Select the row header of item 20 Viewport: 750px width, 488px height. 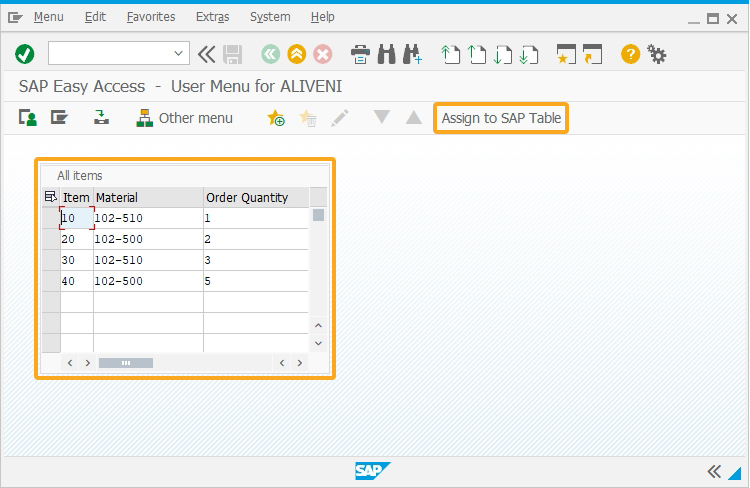click(x=51, y=239)
